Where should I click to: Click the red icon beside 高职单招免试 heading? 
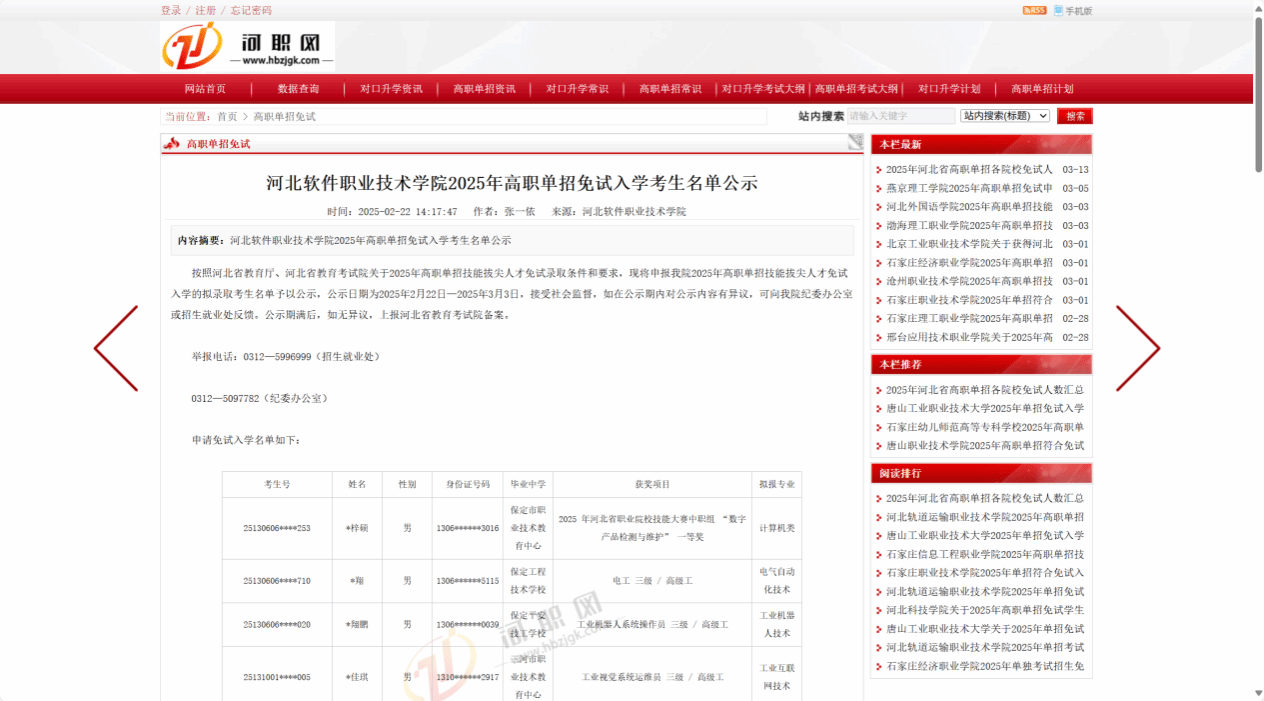tap(172, 144)
